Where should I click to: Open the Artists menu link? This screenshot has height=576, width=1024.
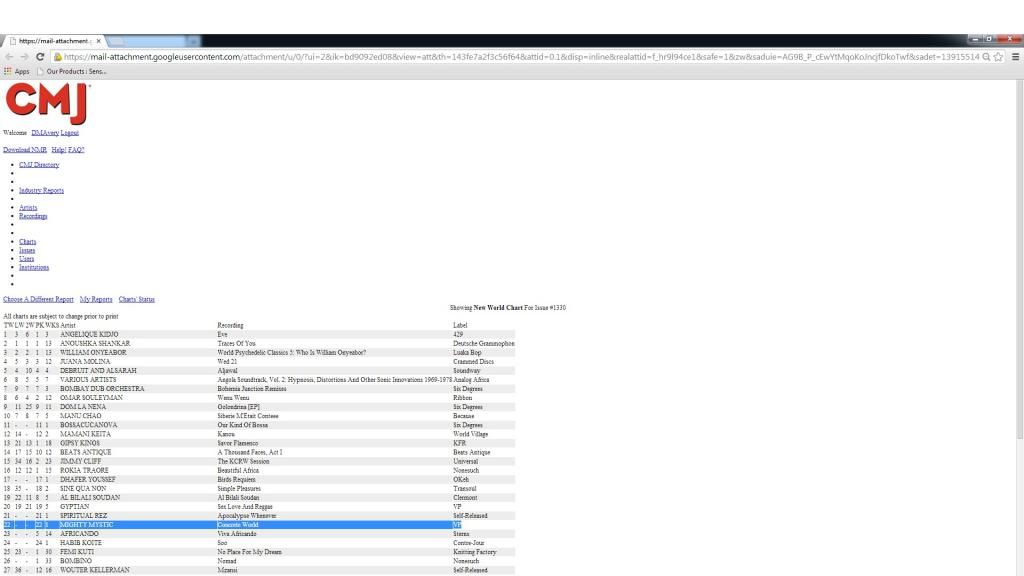[28, 208]
